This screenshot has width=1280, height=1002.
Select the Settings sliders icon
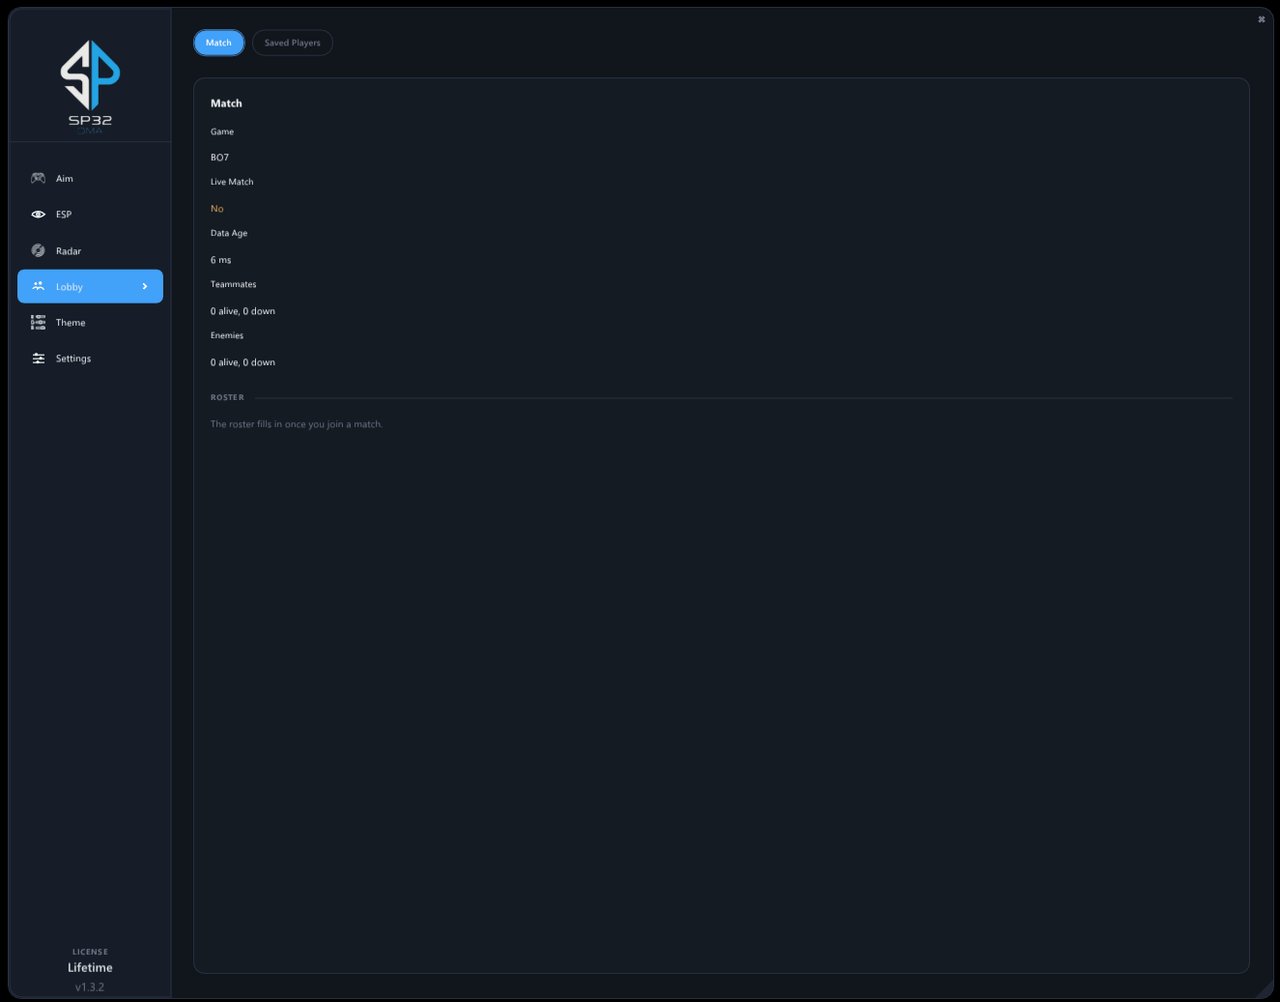pos(38,358)
